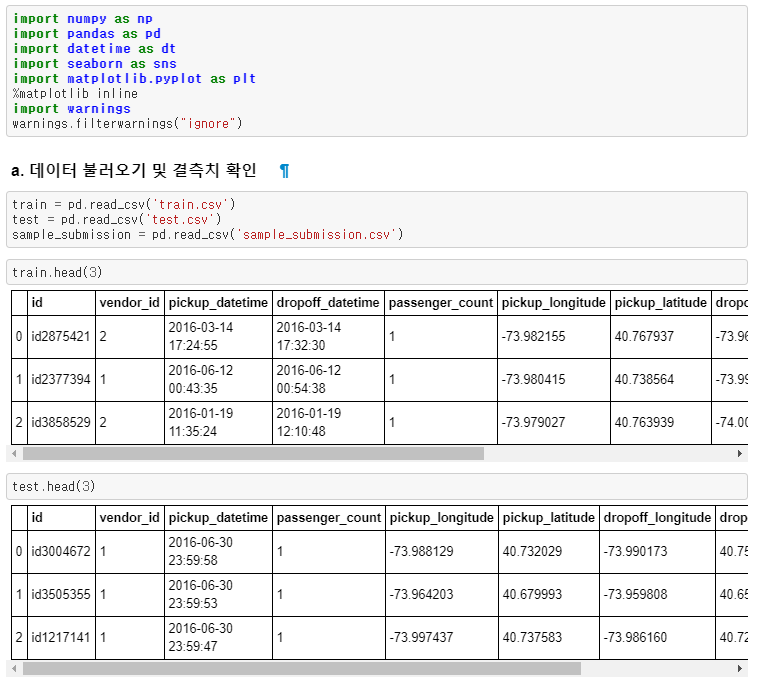Click the test.head(3) code cell
The image size is (759, 687).
pos(377,487)
